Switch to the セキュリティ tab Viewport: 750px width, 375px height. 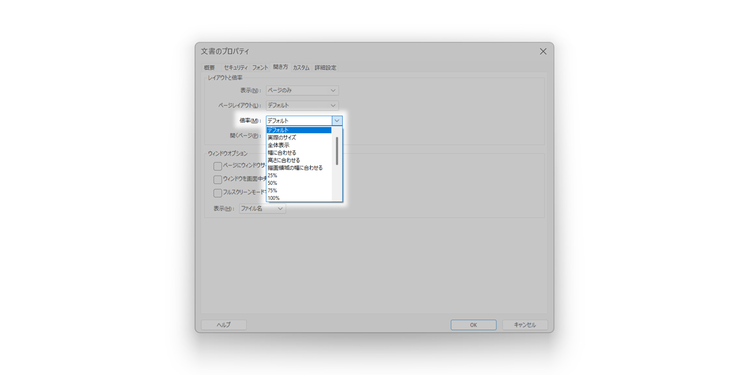point(236,68)
